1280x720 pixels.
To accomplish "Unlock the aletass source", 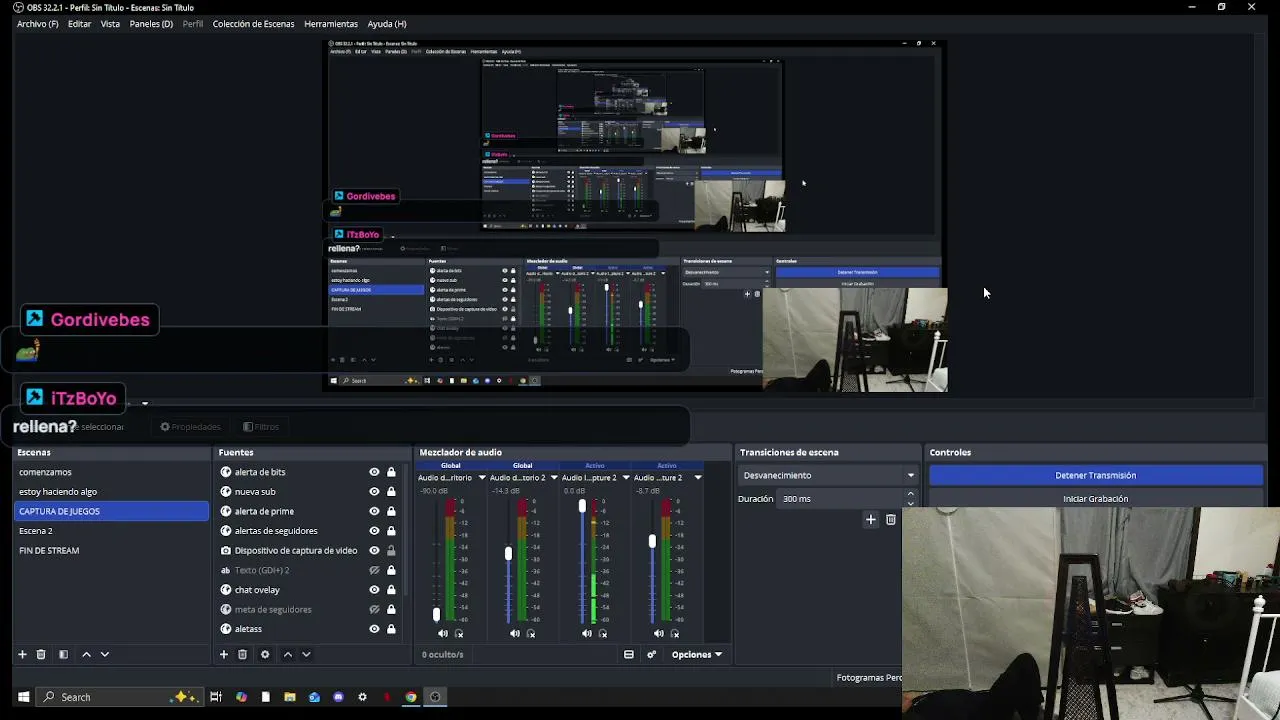I will 391,629.
